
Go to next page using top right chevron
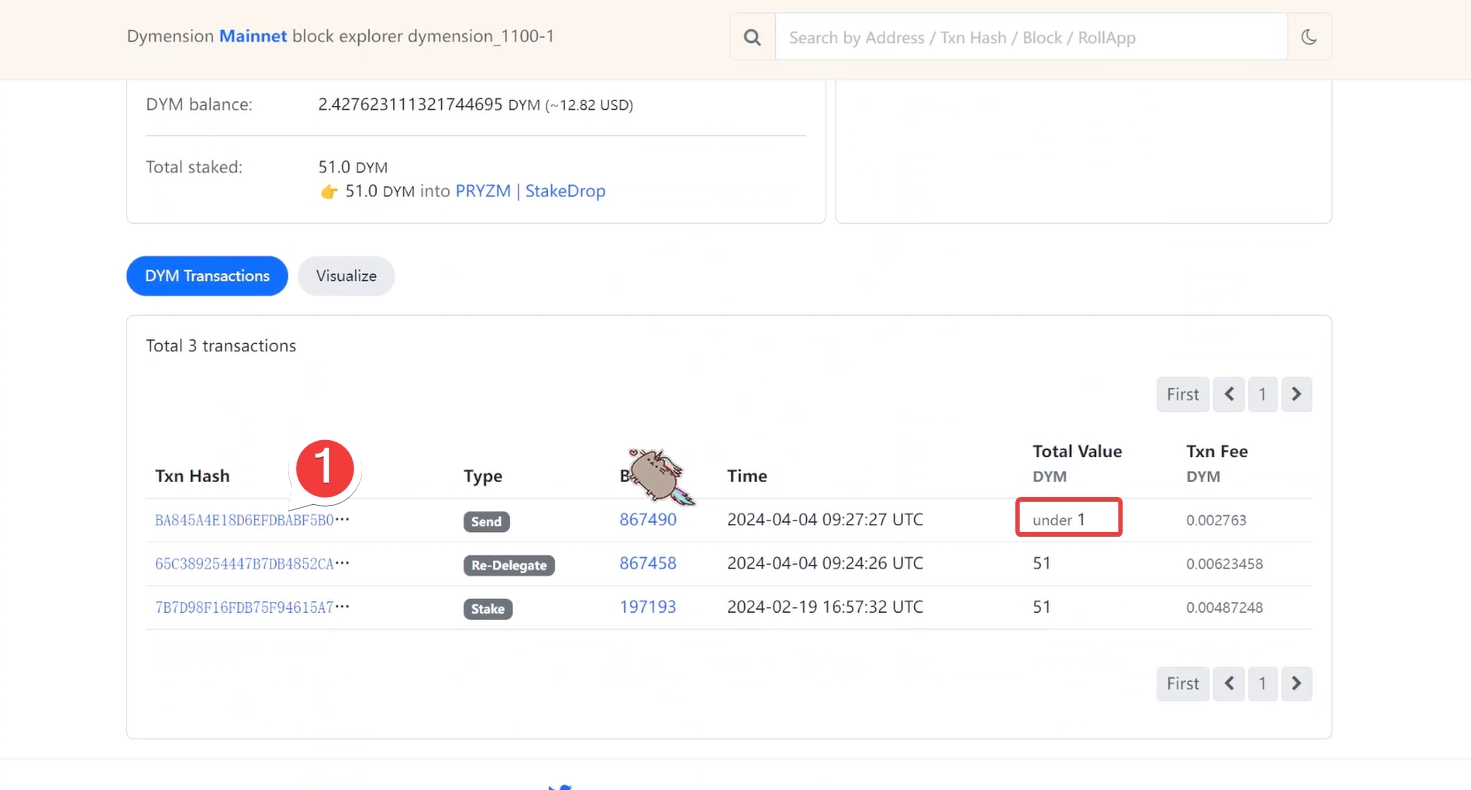pyautogui.click(x=1296, y=394)
